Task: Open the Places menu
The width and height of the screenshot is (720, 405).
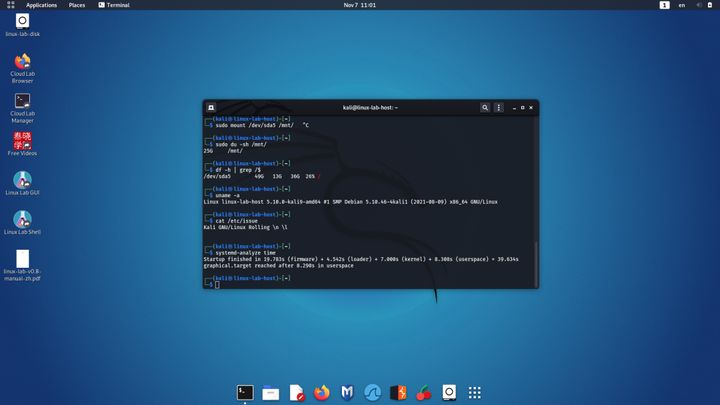Action: click(x=77, y=5)
